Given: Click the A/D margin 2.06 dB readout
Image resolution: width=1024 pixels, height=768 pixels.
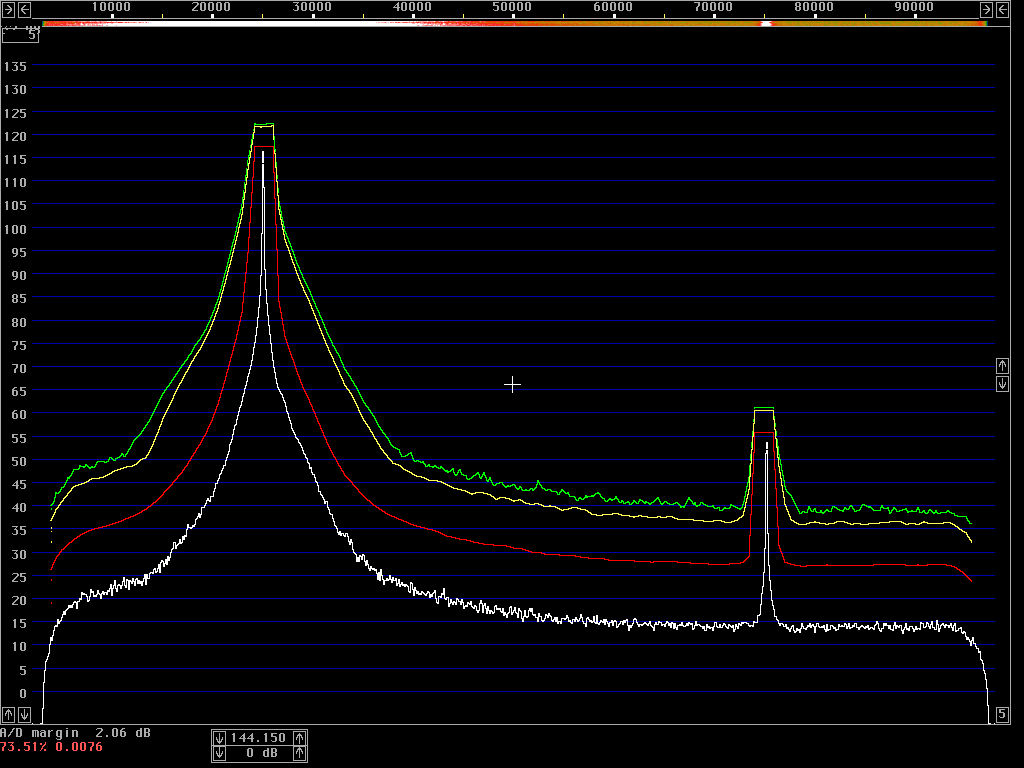Looking at the screenshot, I should coord(75,733).
